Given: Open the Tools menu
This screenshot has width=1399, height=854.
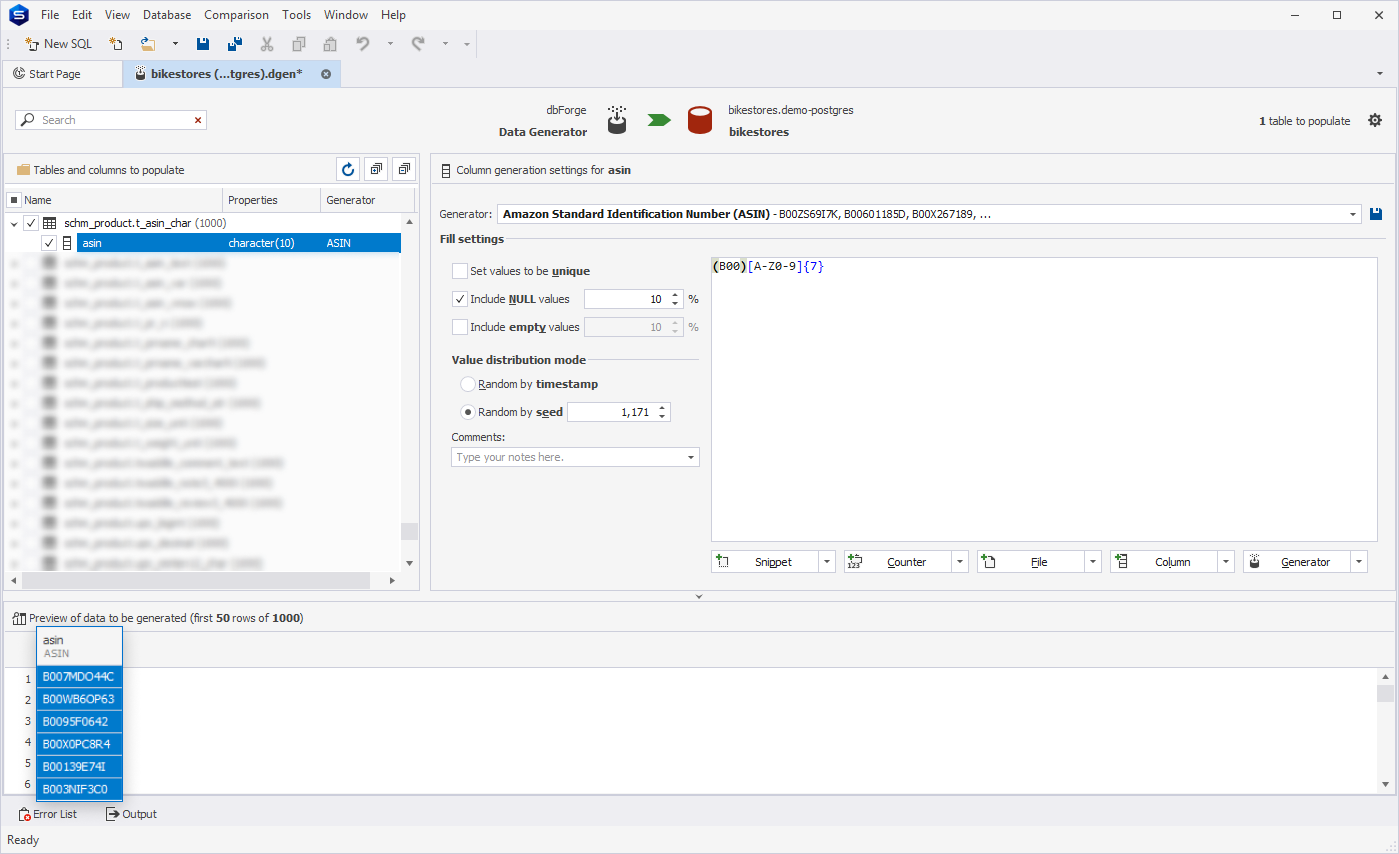Looking at the screenshot, I should point(296,15).
